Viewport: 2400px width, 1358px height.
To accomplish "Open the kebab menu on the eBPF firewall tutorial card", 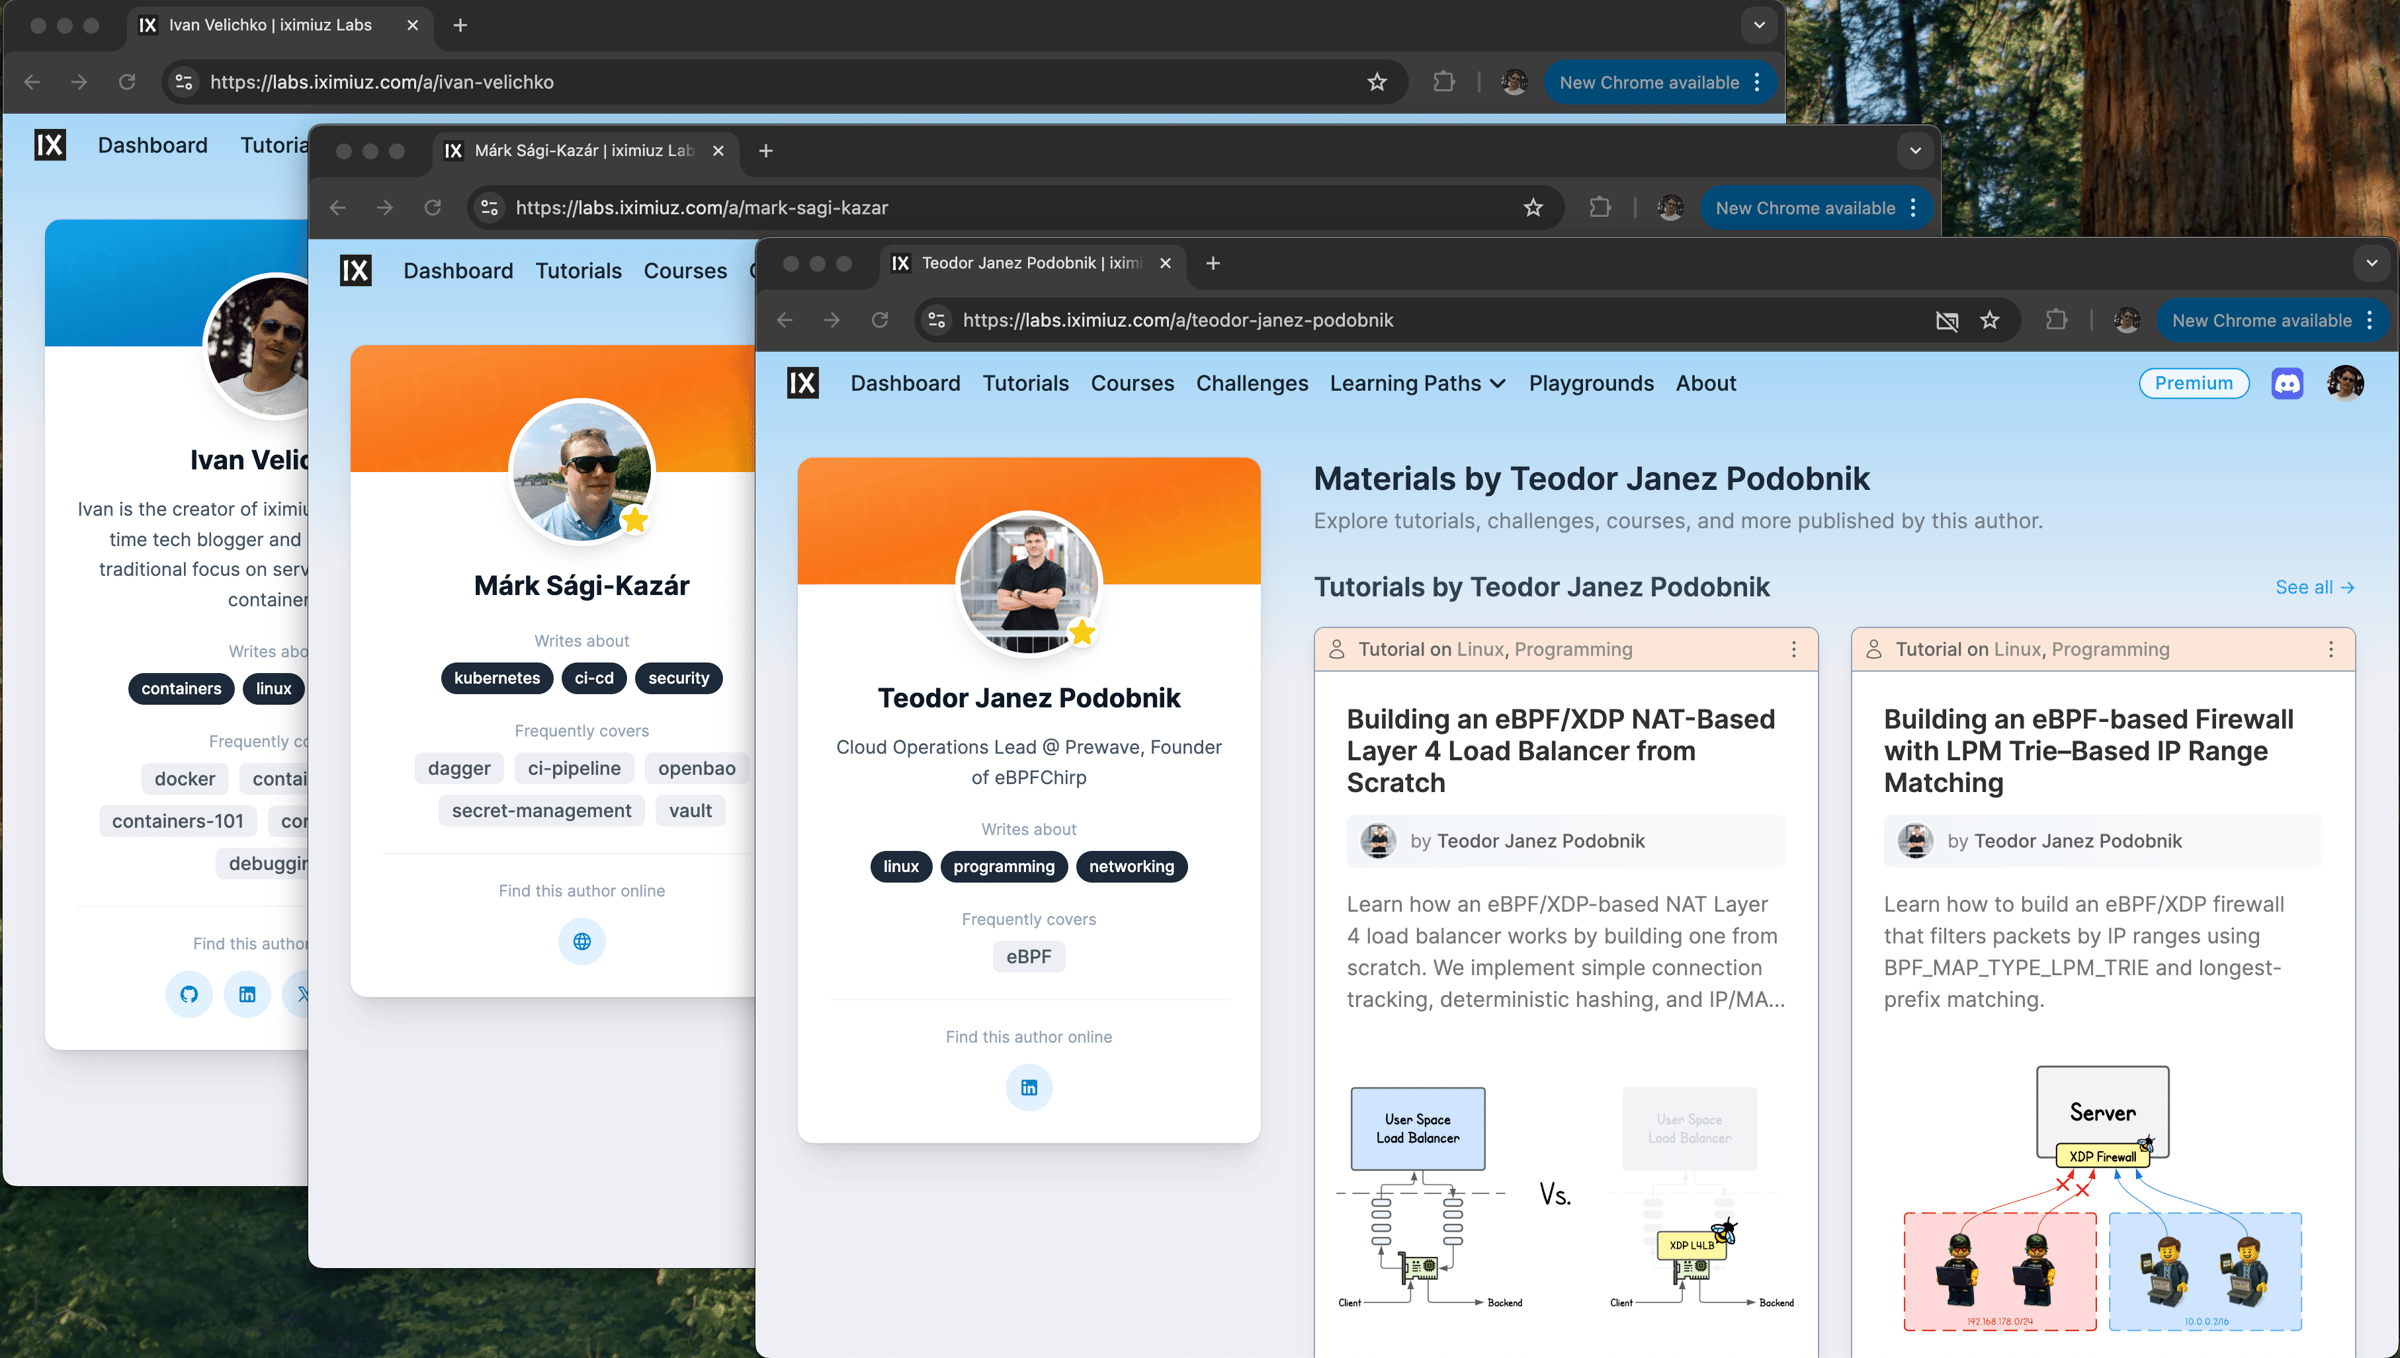I will pos(2332,648).
